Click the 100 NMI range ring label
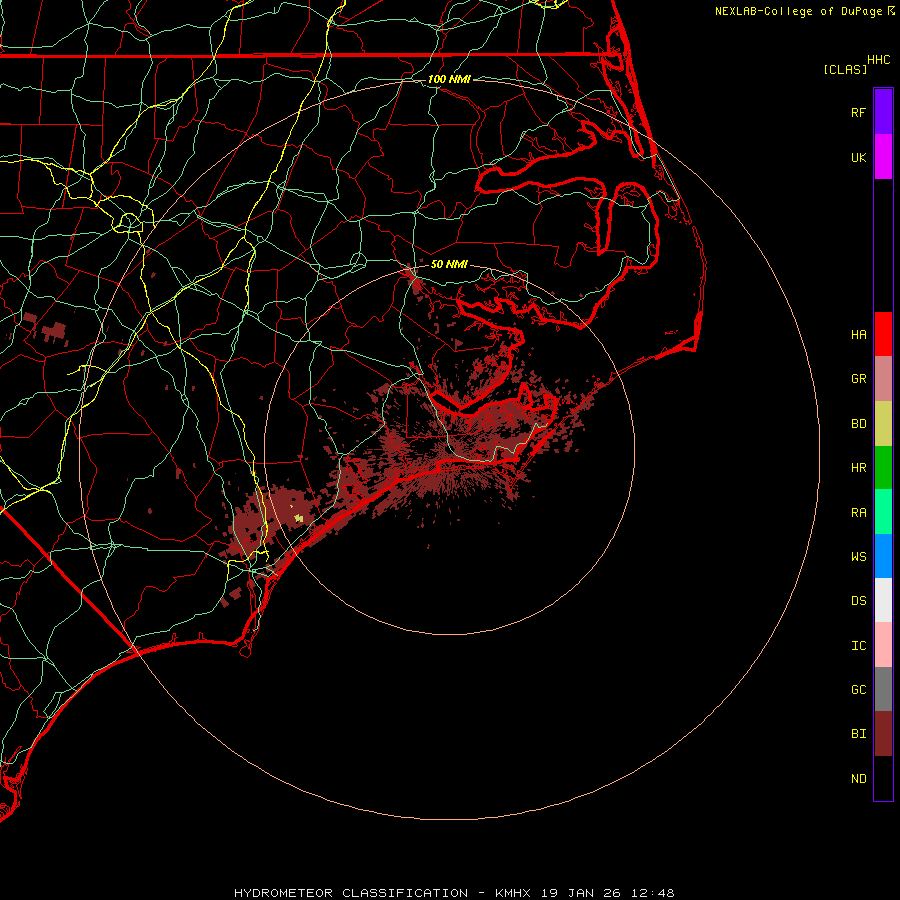The width and height of the screenshot is (900, 900). (x=449, y=79)
